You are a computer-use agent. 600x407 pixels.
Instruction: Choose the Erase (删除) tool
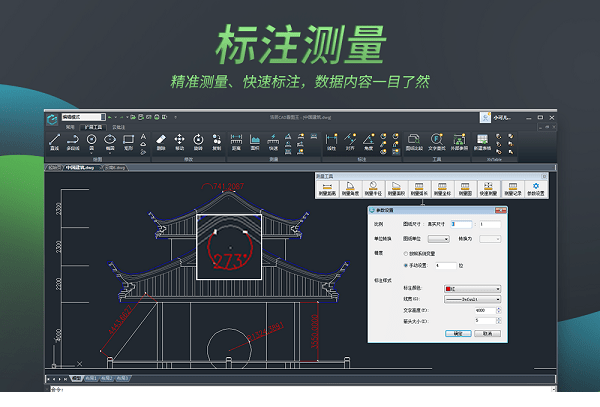(x=161, y=142)
